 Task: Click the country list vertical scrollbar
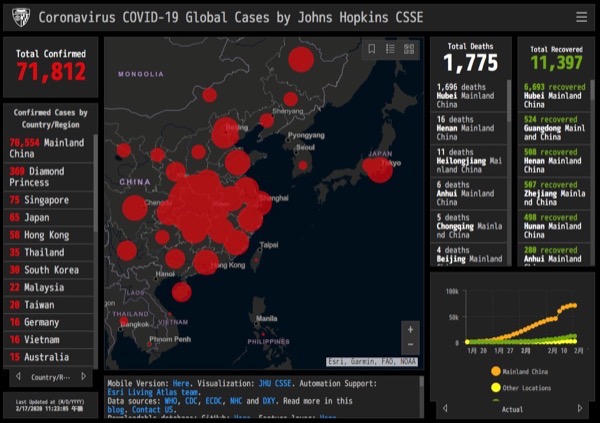(x=95, y=184)
